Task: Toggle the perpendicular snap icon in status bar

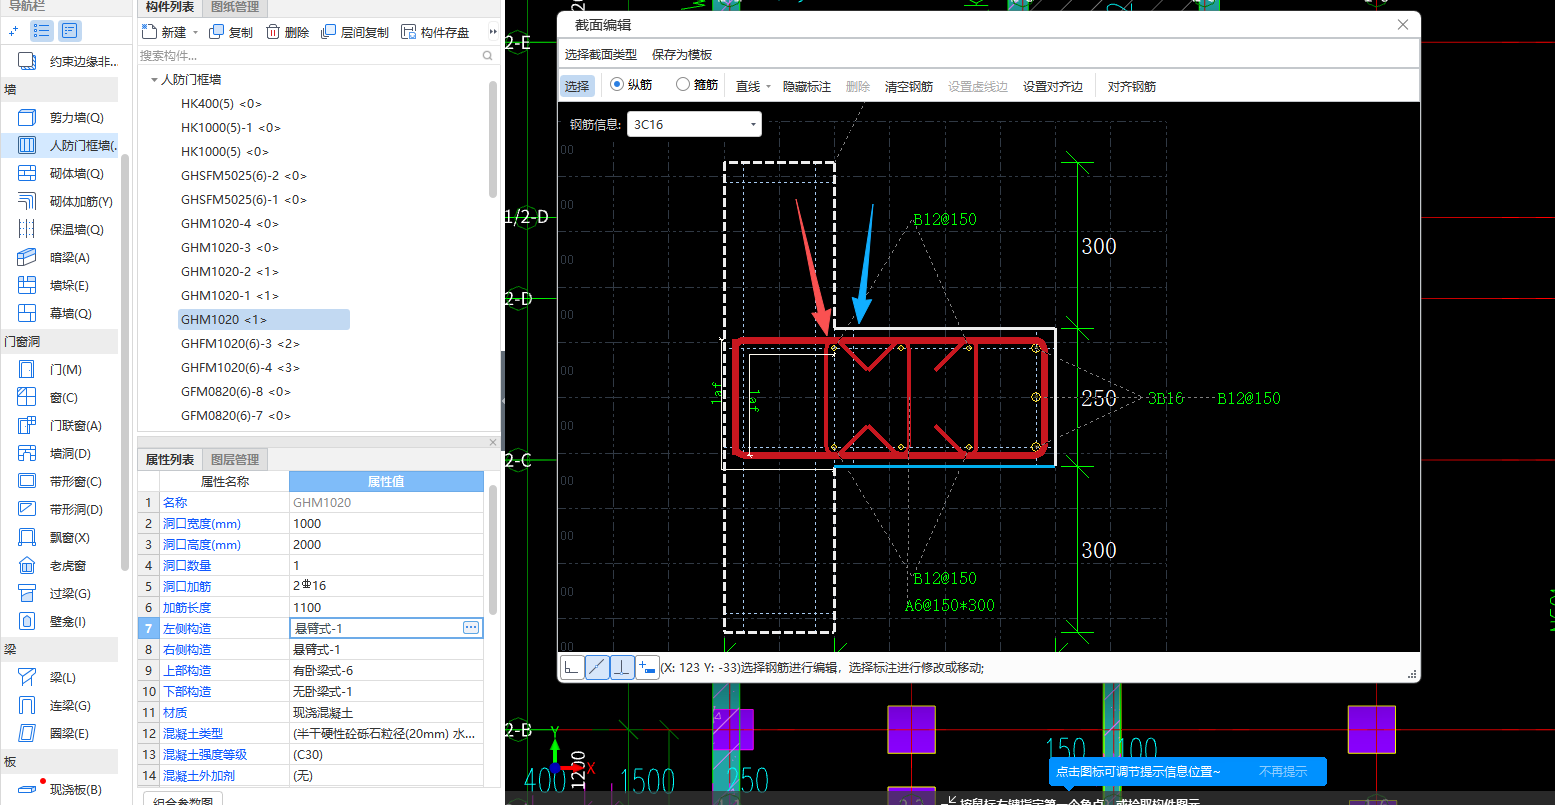Action: [622, 667]
